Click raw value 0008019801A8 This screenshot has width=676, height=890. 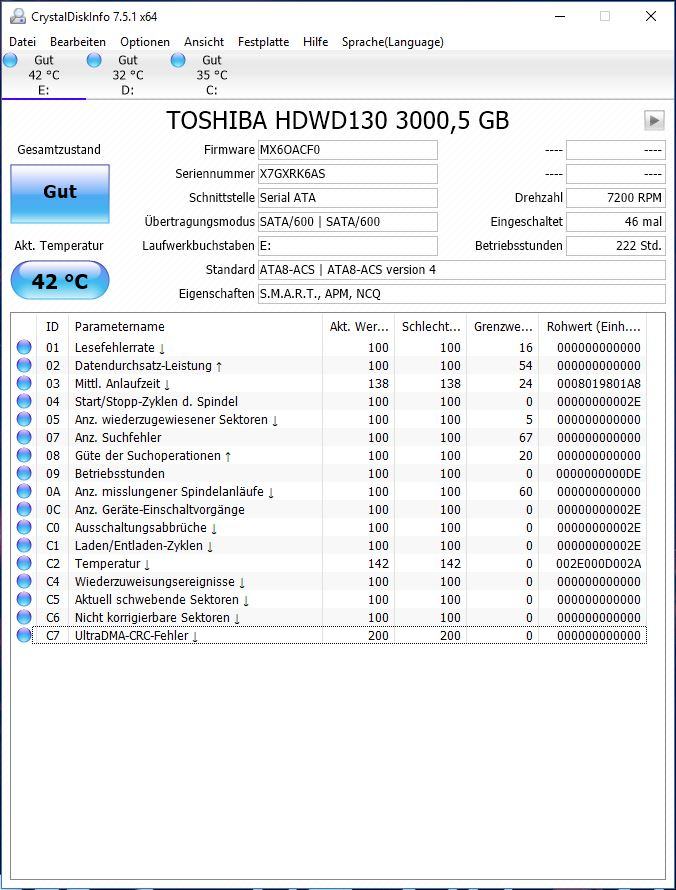point(599,384)
